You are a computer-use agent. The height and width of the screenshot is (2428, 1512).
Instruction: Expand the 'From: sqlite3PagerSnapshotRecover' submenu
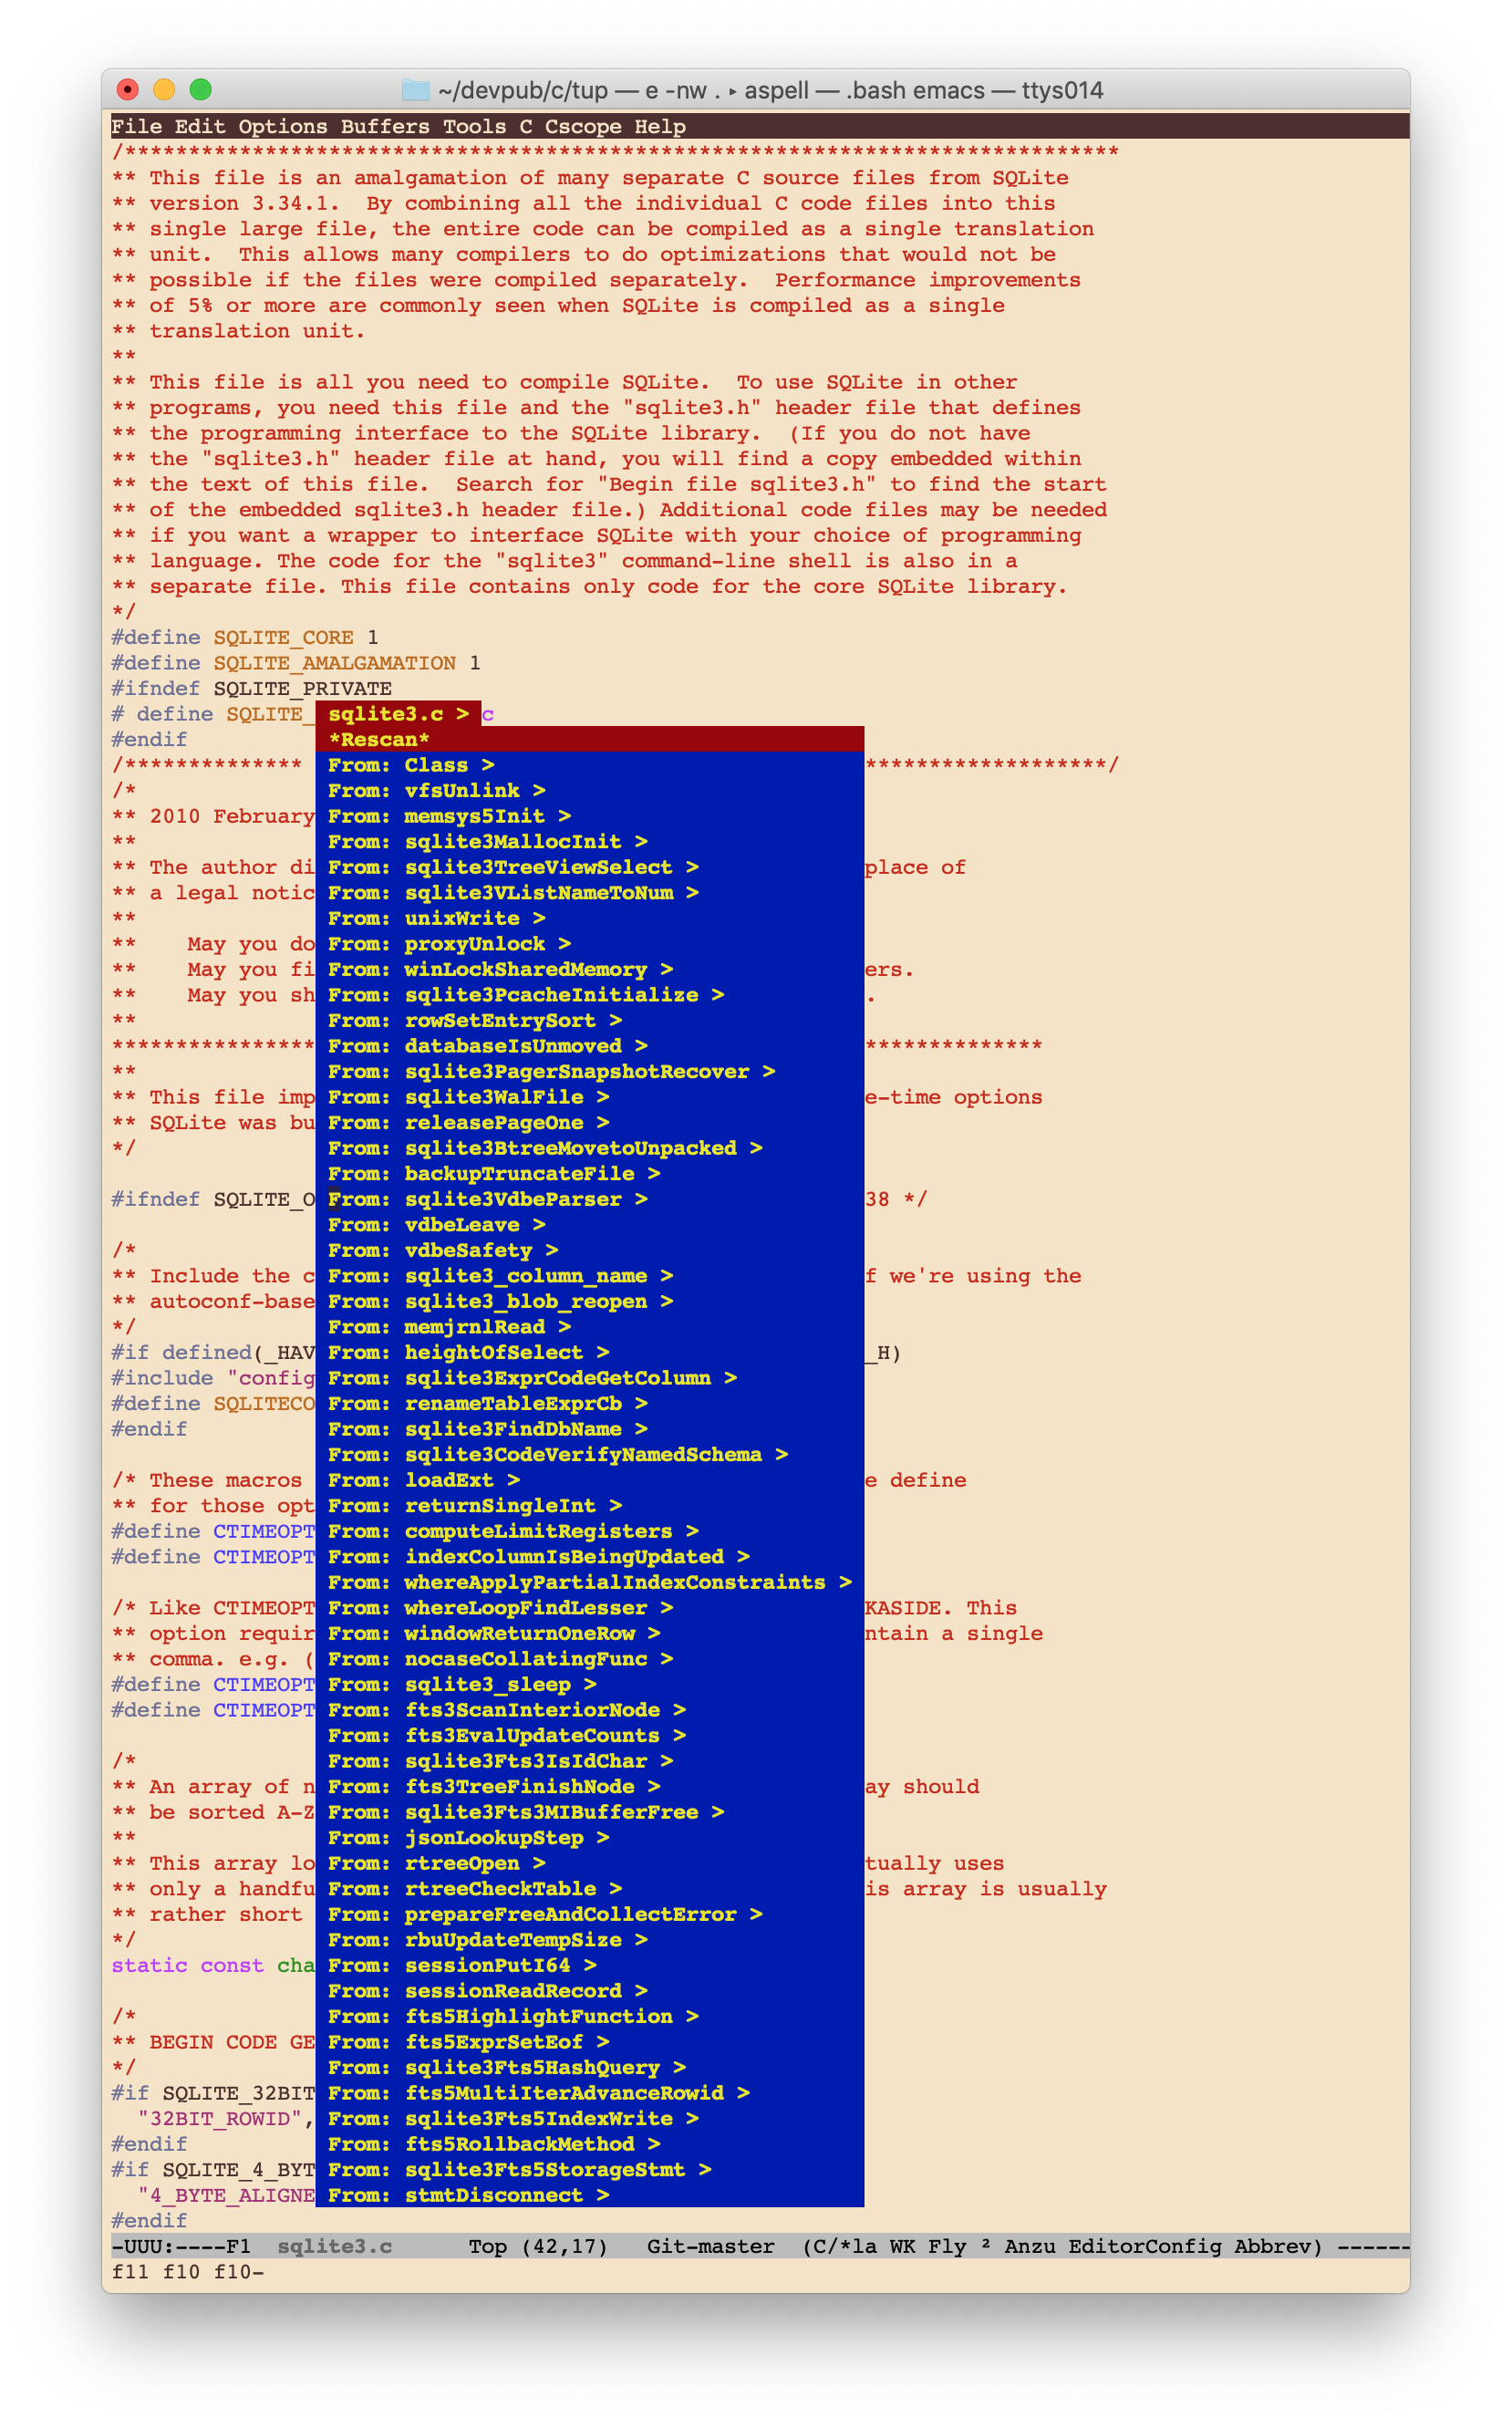(x=590, y=1071)
